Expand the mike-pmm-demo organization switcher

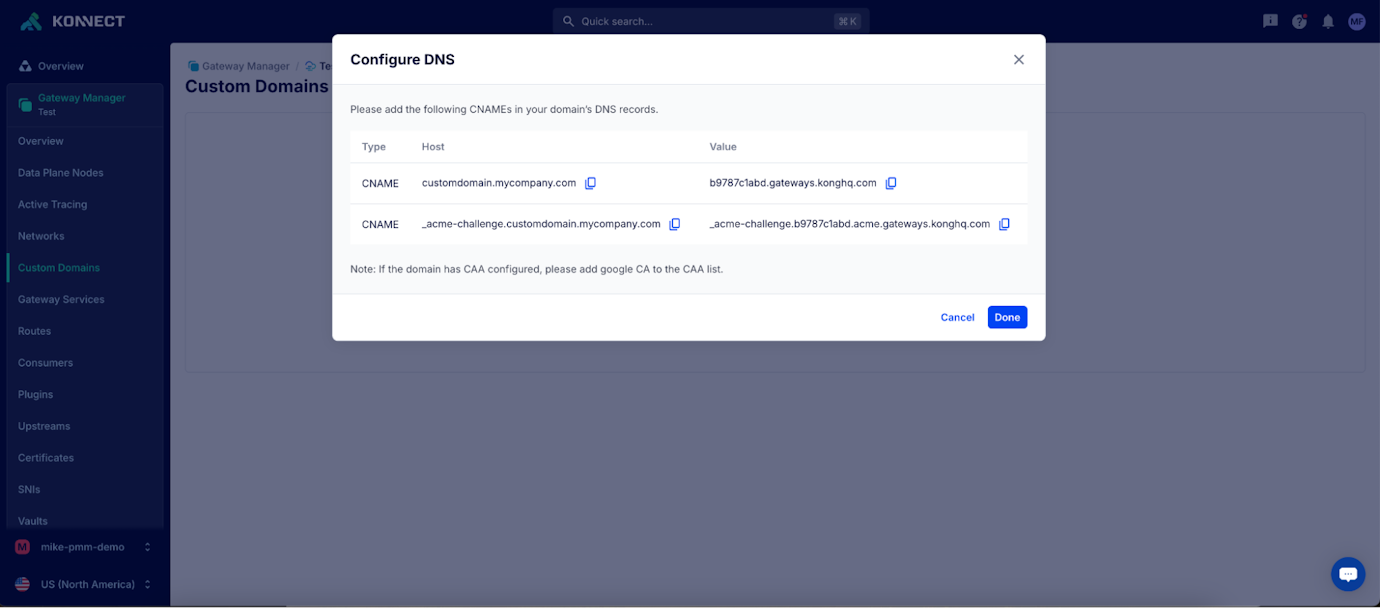(84, 547)
